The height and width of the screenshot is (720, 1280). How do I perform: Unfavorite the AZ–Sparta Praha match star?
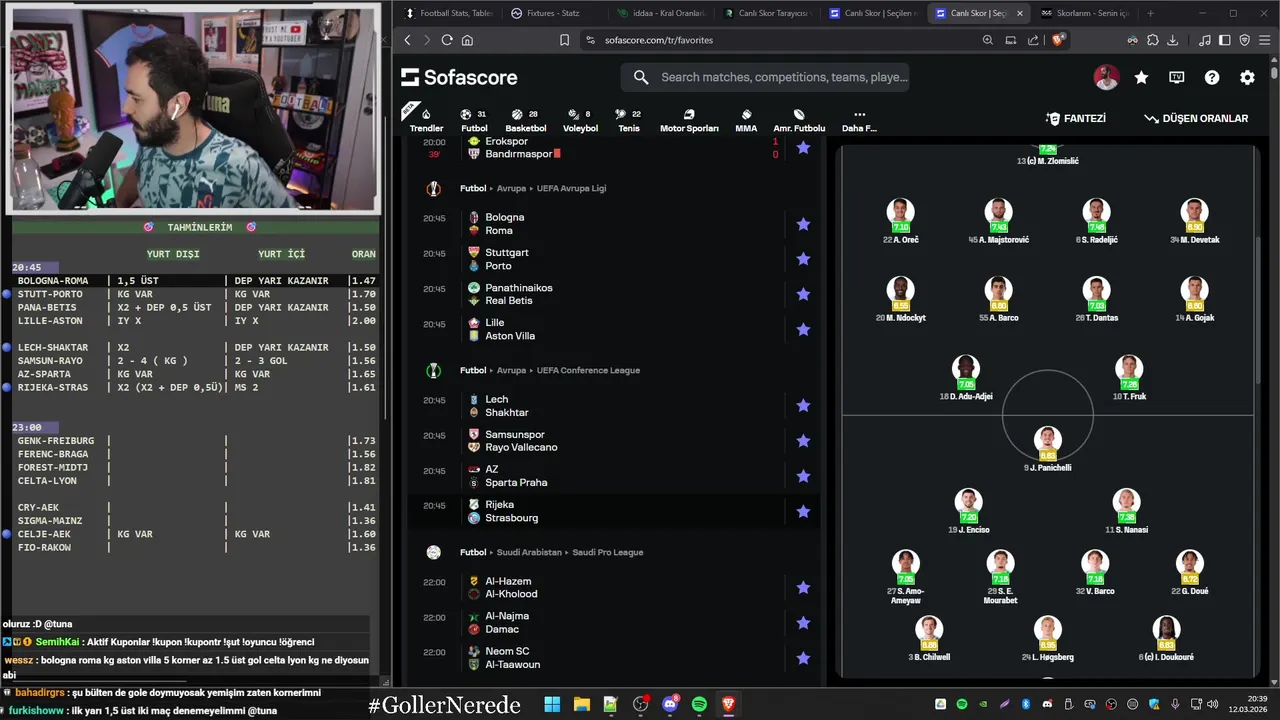click(803, 476)
